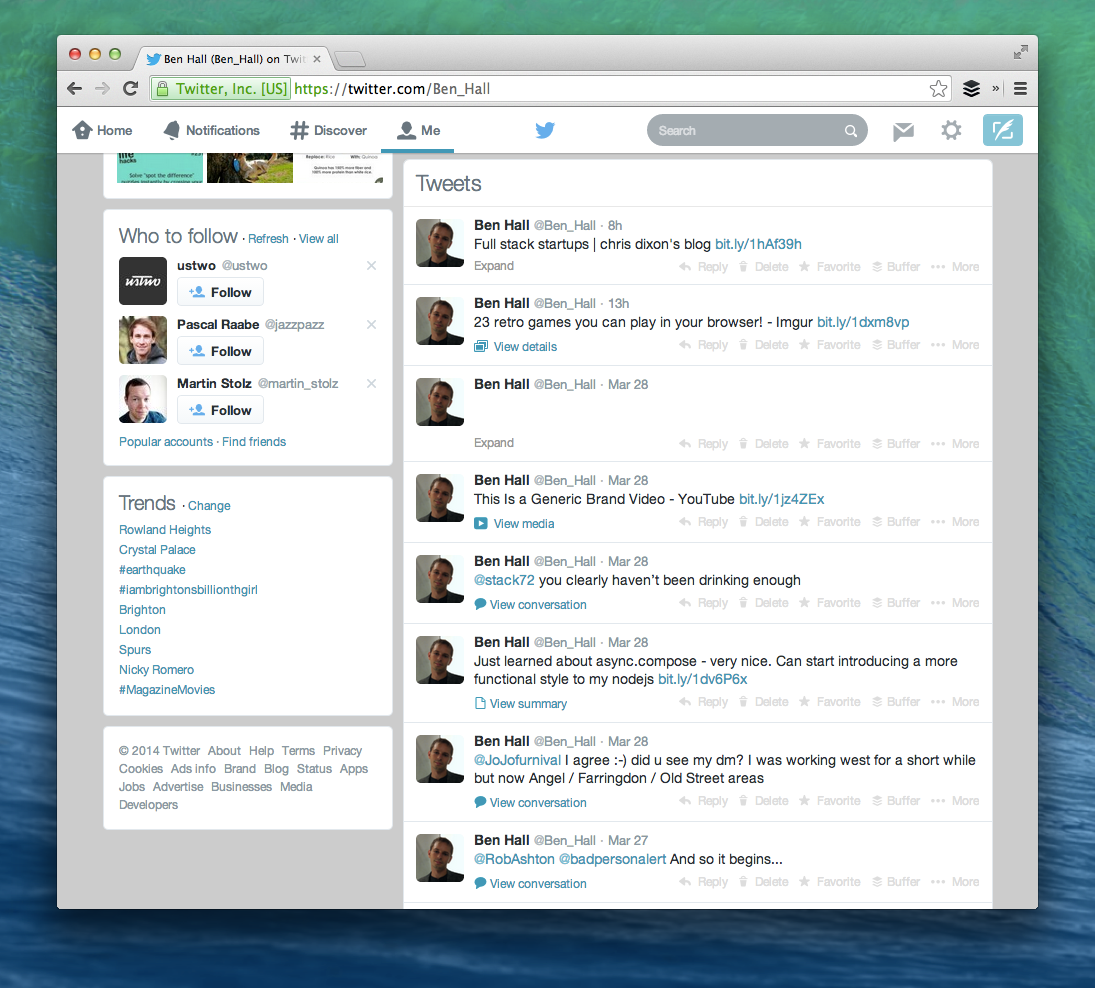This screenshot has width=1095, height=988.
Task: Reply to the Generic Brand Video tweet
Action: [x=704, y=522]
